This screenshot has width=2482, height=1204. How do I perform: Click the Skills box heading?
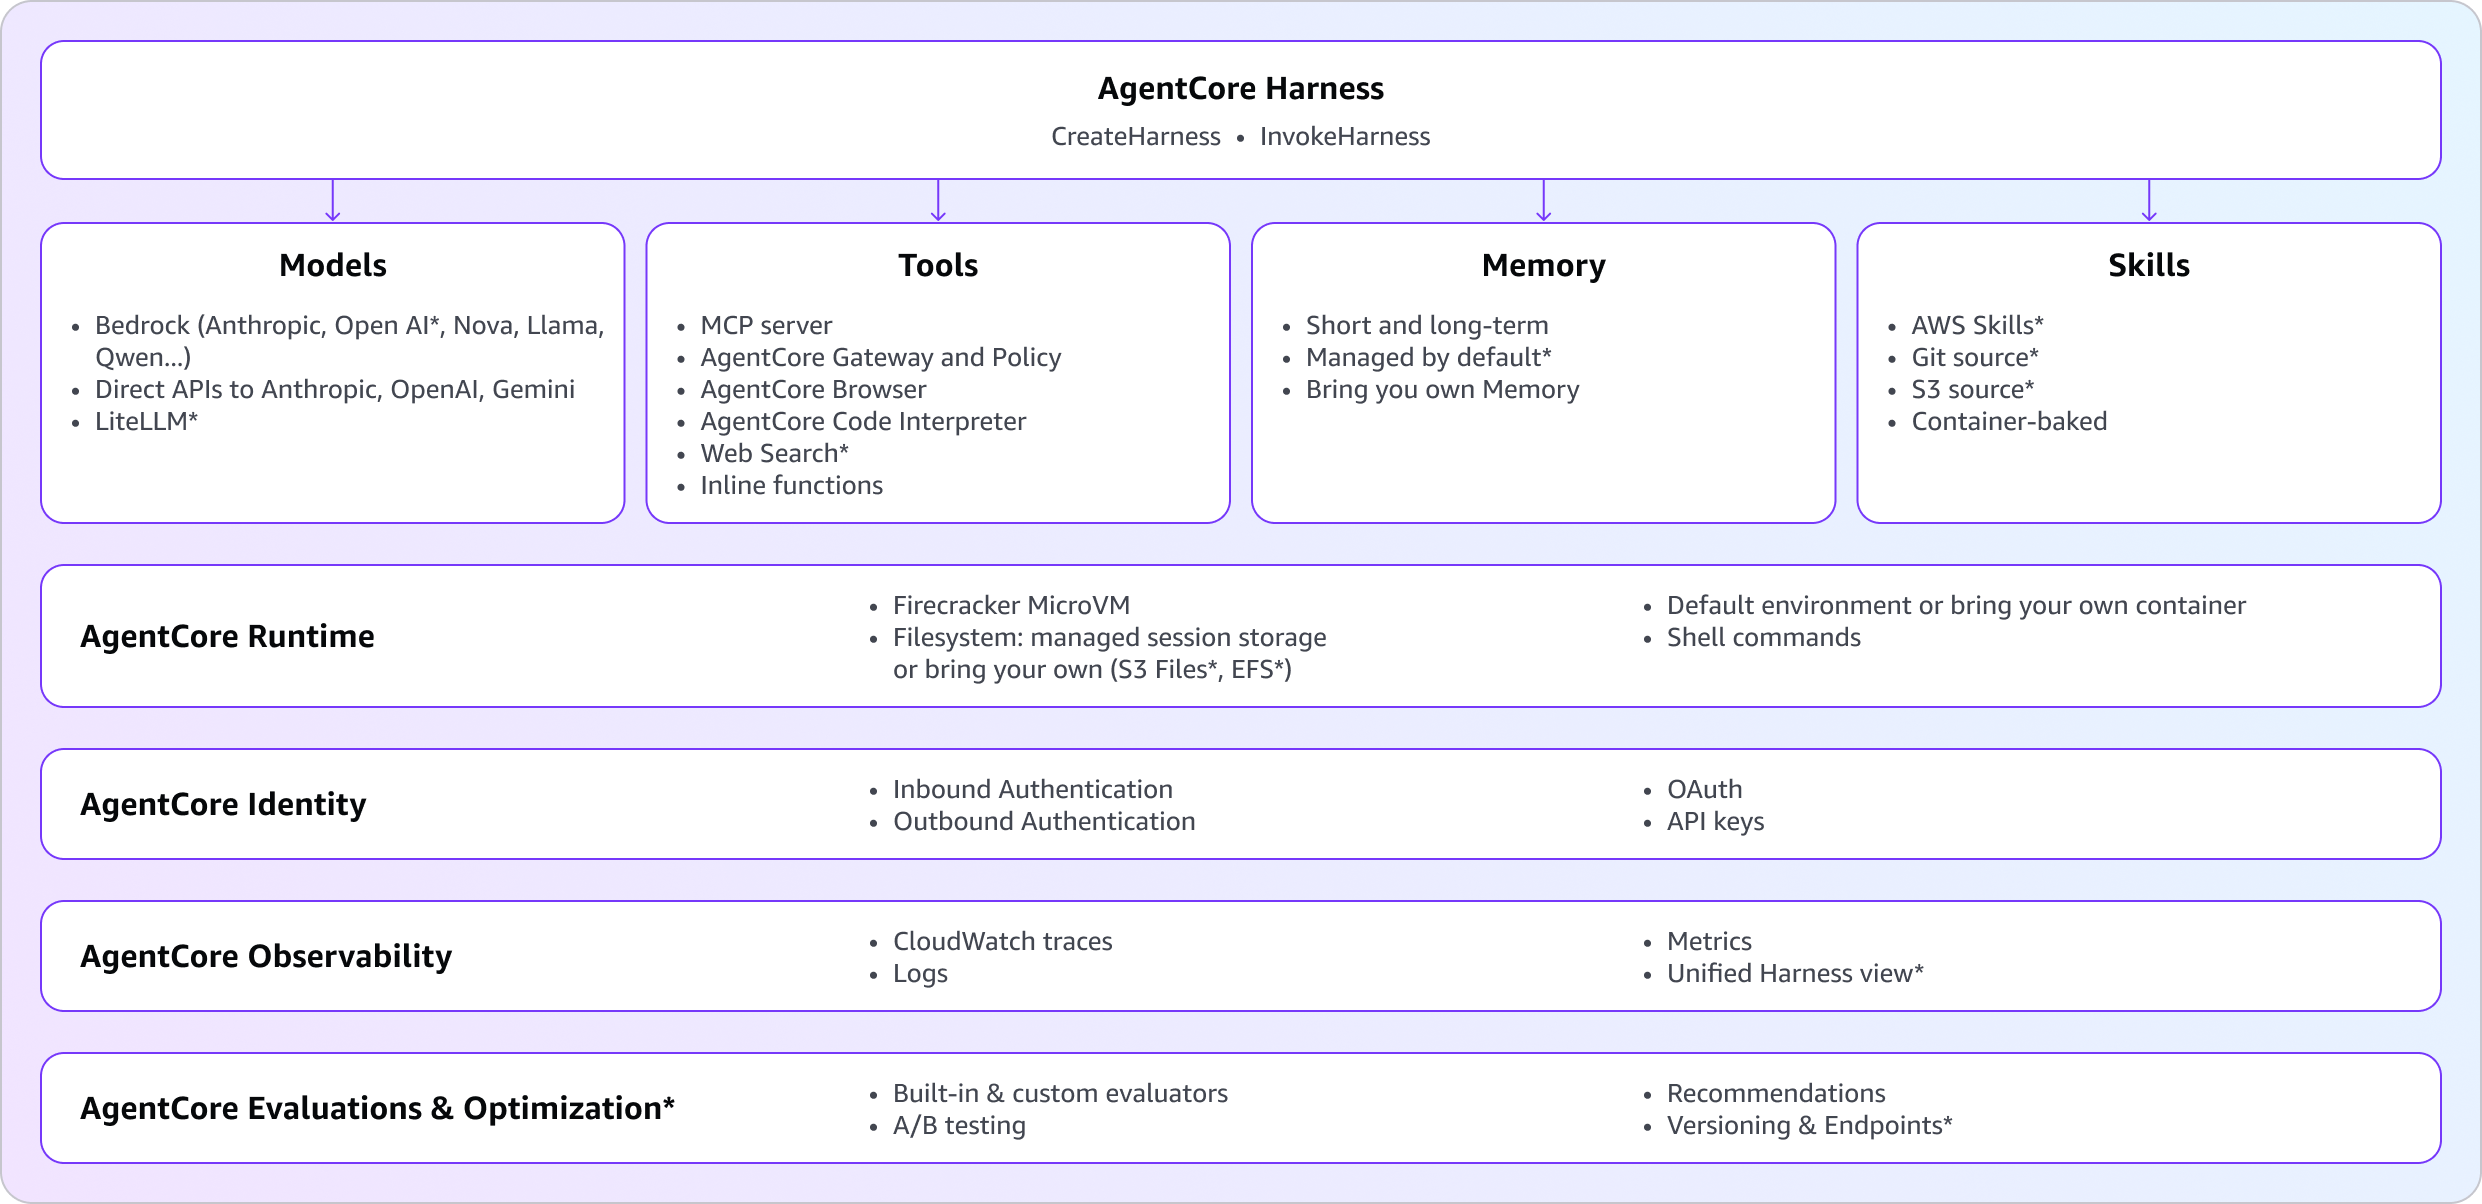click(2149, 265)
